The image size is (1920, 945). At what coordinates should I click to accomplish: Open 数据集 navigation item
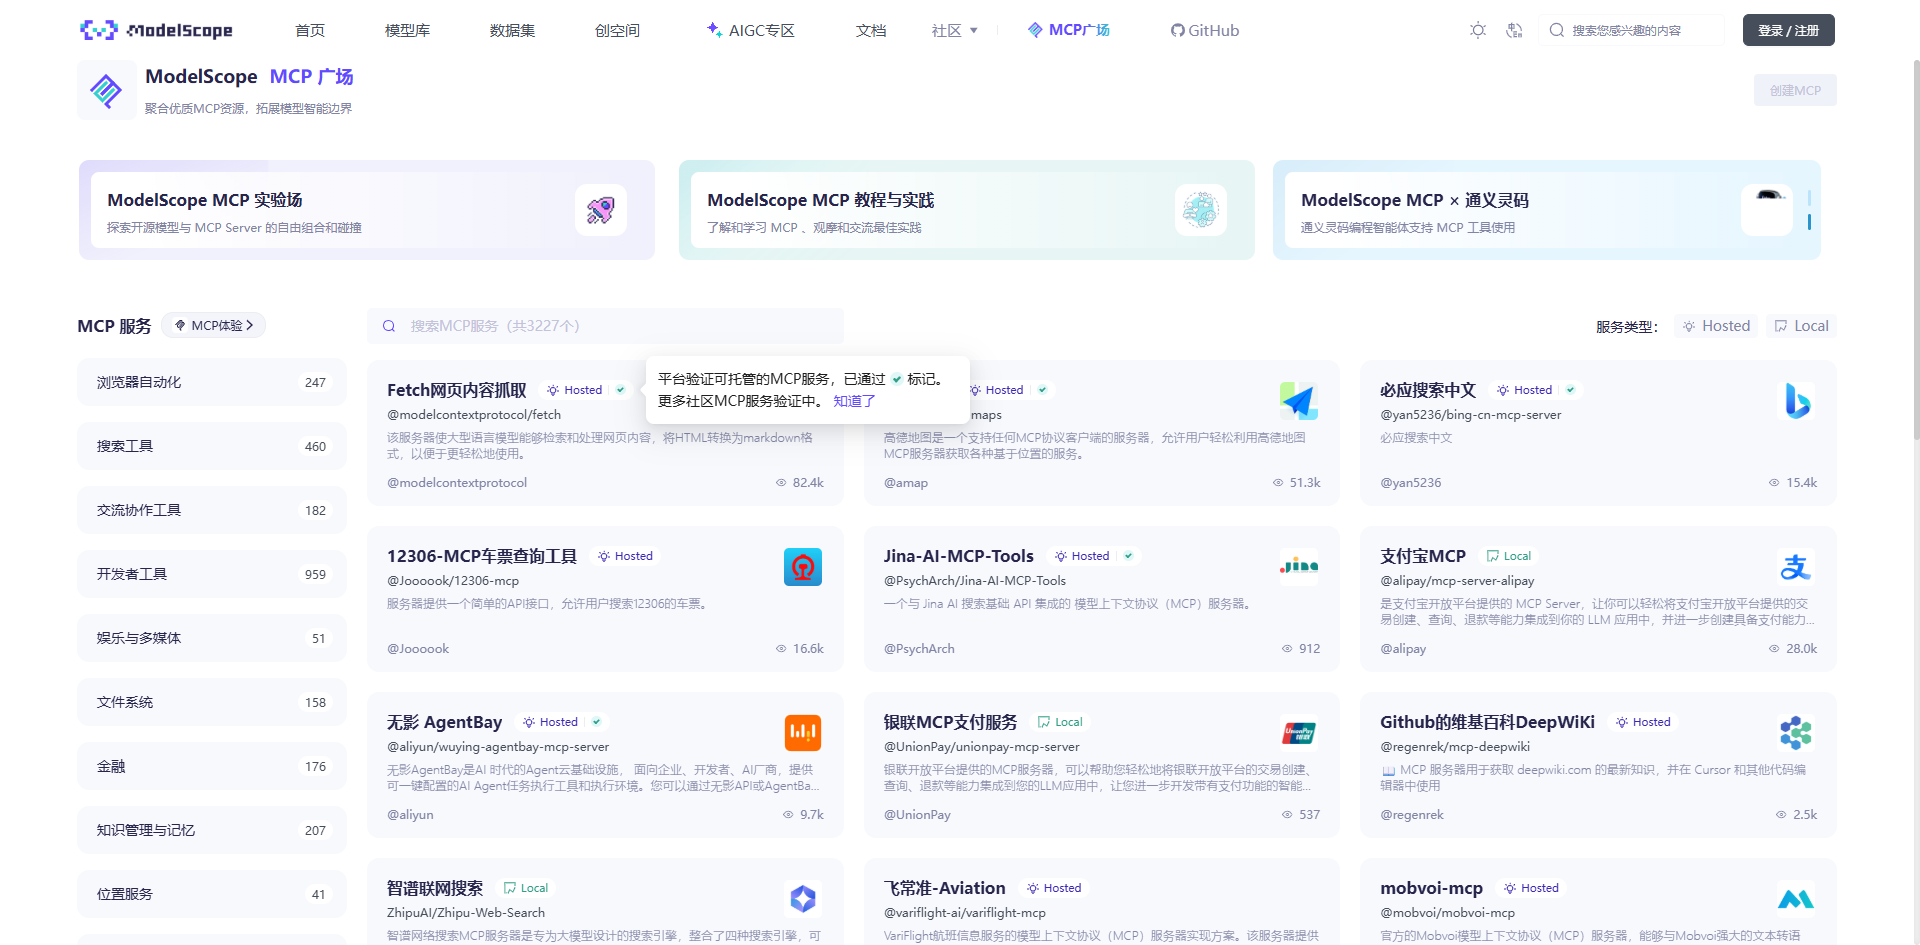click(x=512, y=31)
